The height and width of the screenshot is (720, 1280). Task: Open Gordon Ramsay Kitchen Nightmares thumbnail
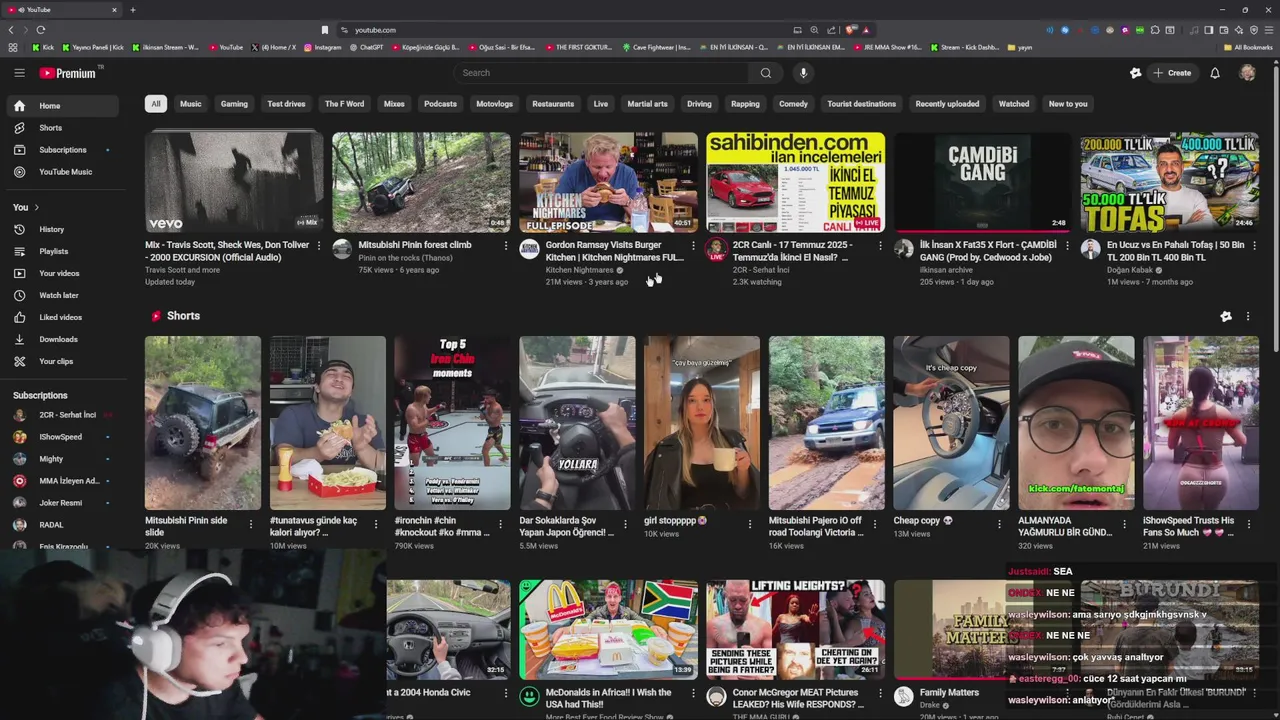click(x=608, y=182)
